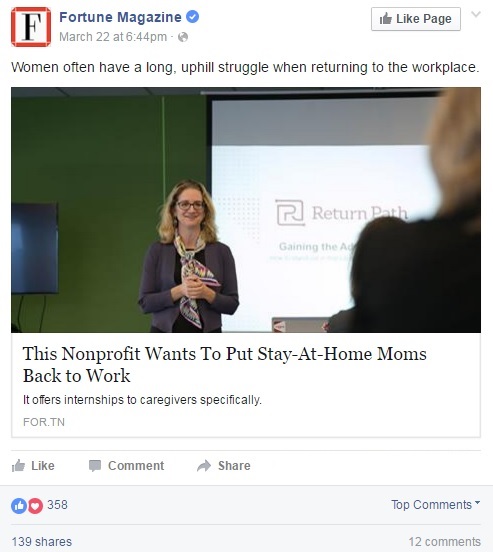Open the March 22 at 6:44pm timestamp
493x552 pixels.
point(113,37)
